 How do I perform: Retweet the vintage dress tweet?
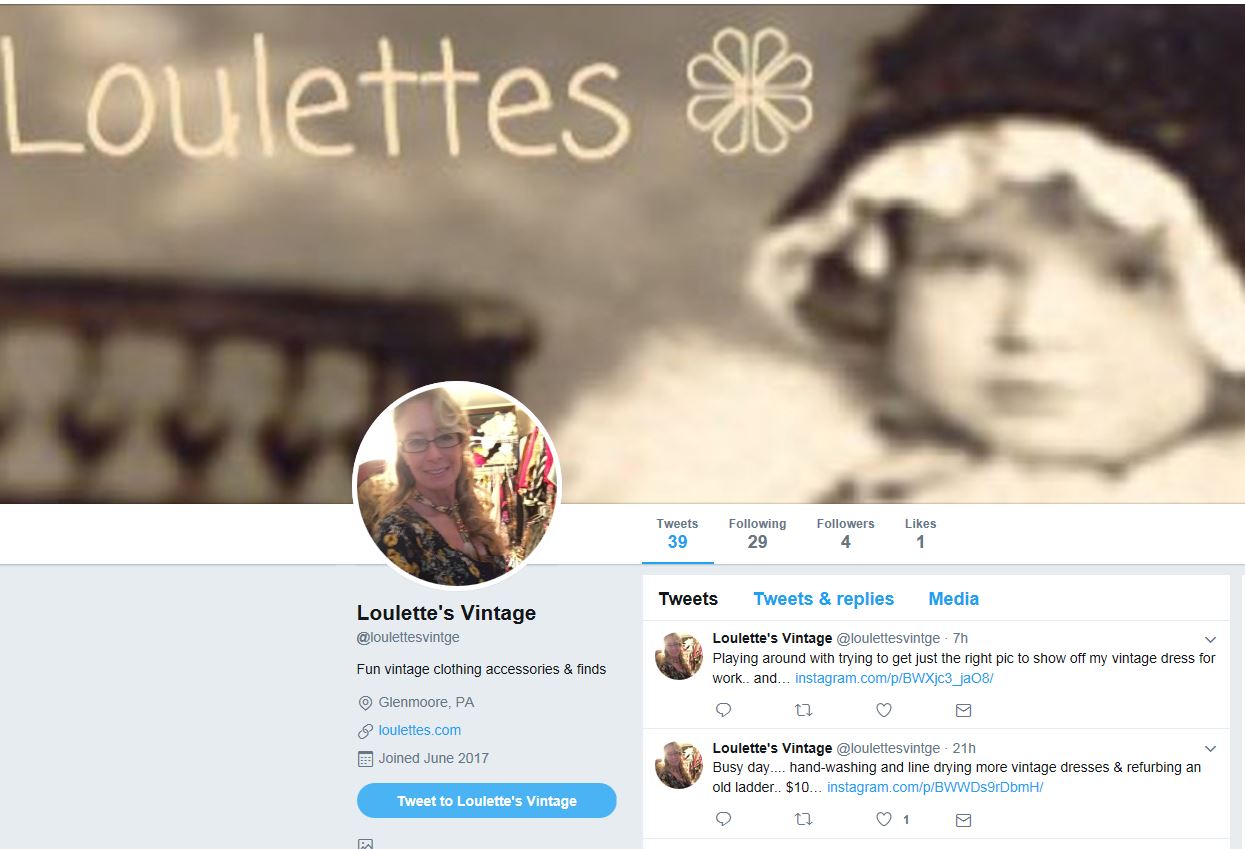click(803, 710)
